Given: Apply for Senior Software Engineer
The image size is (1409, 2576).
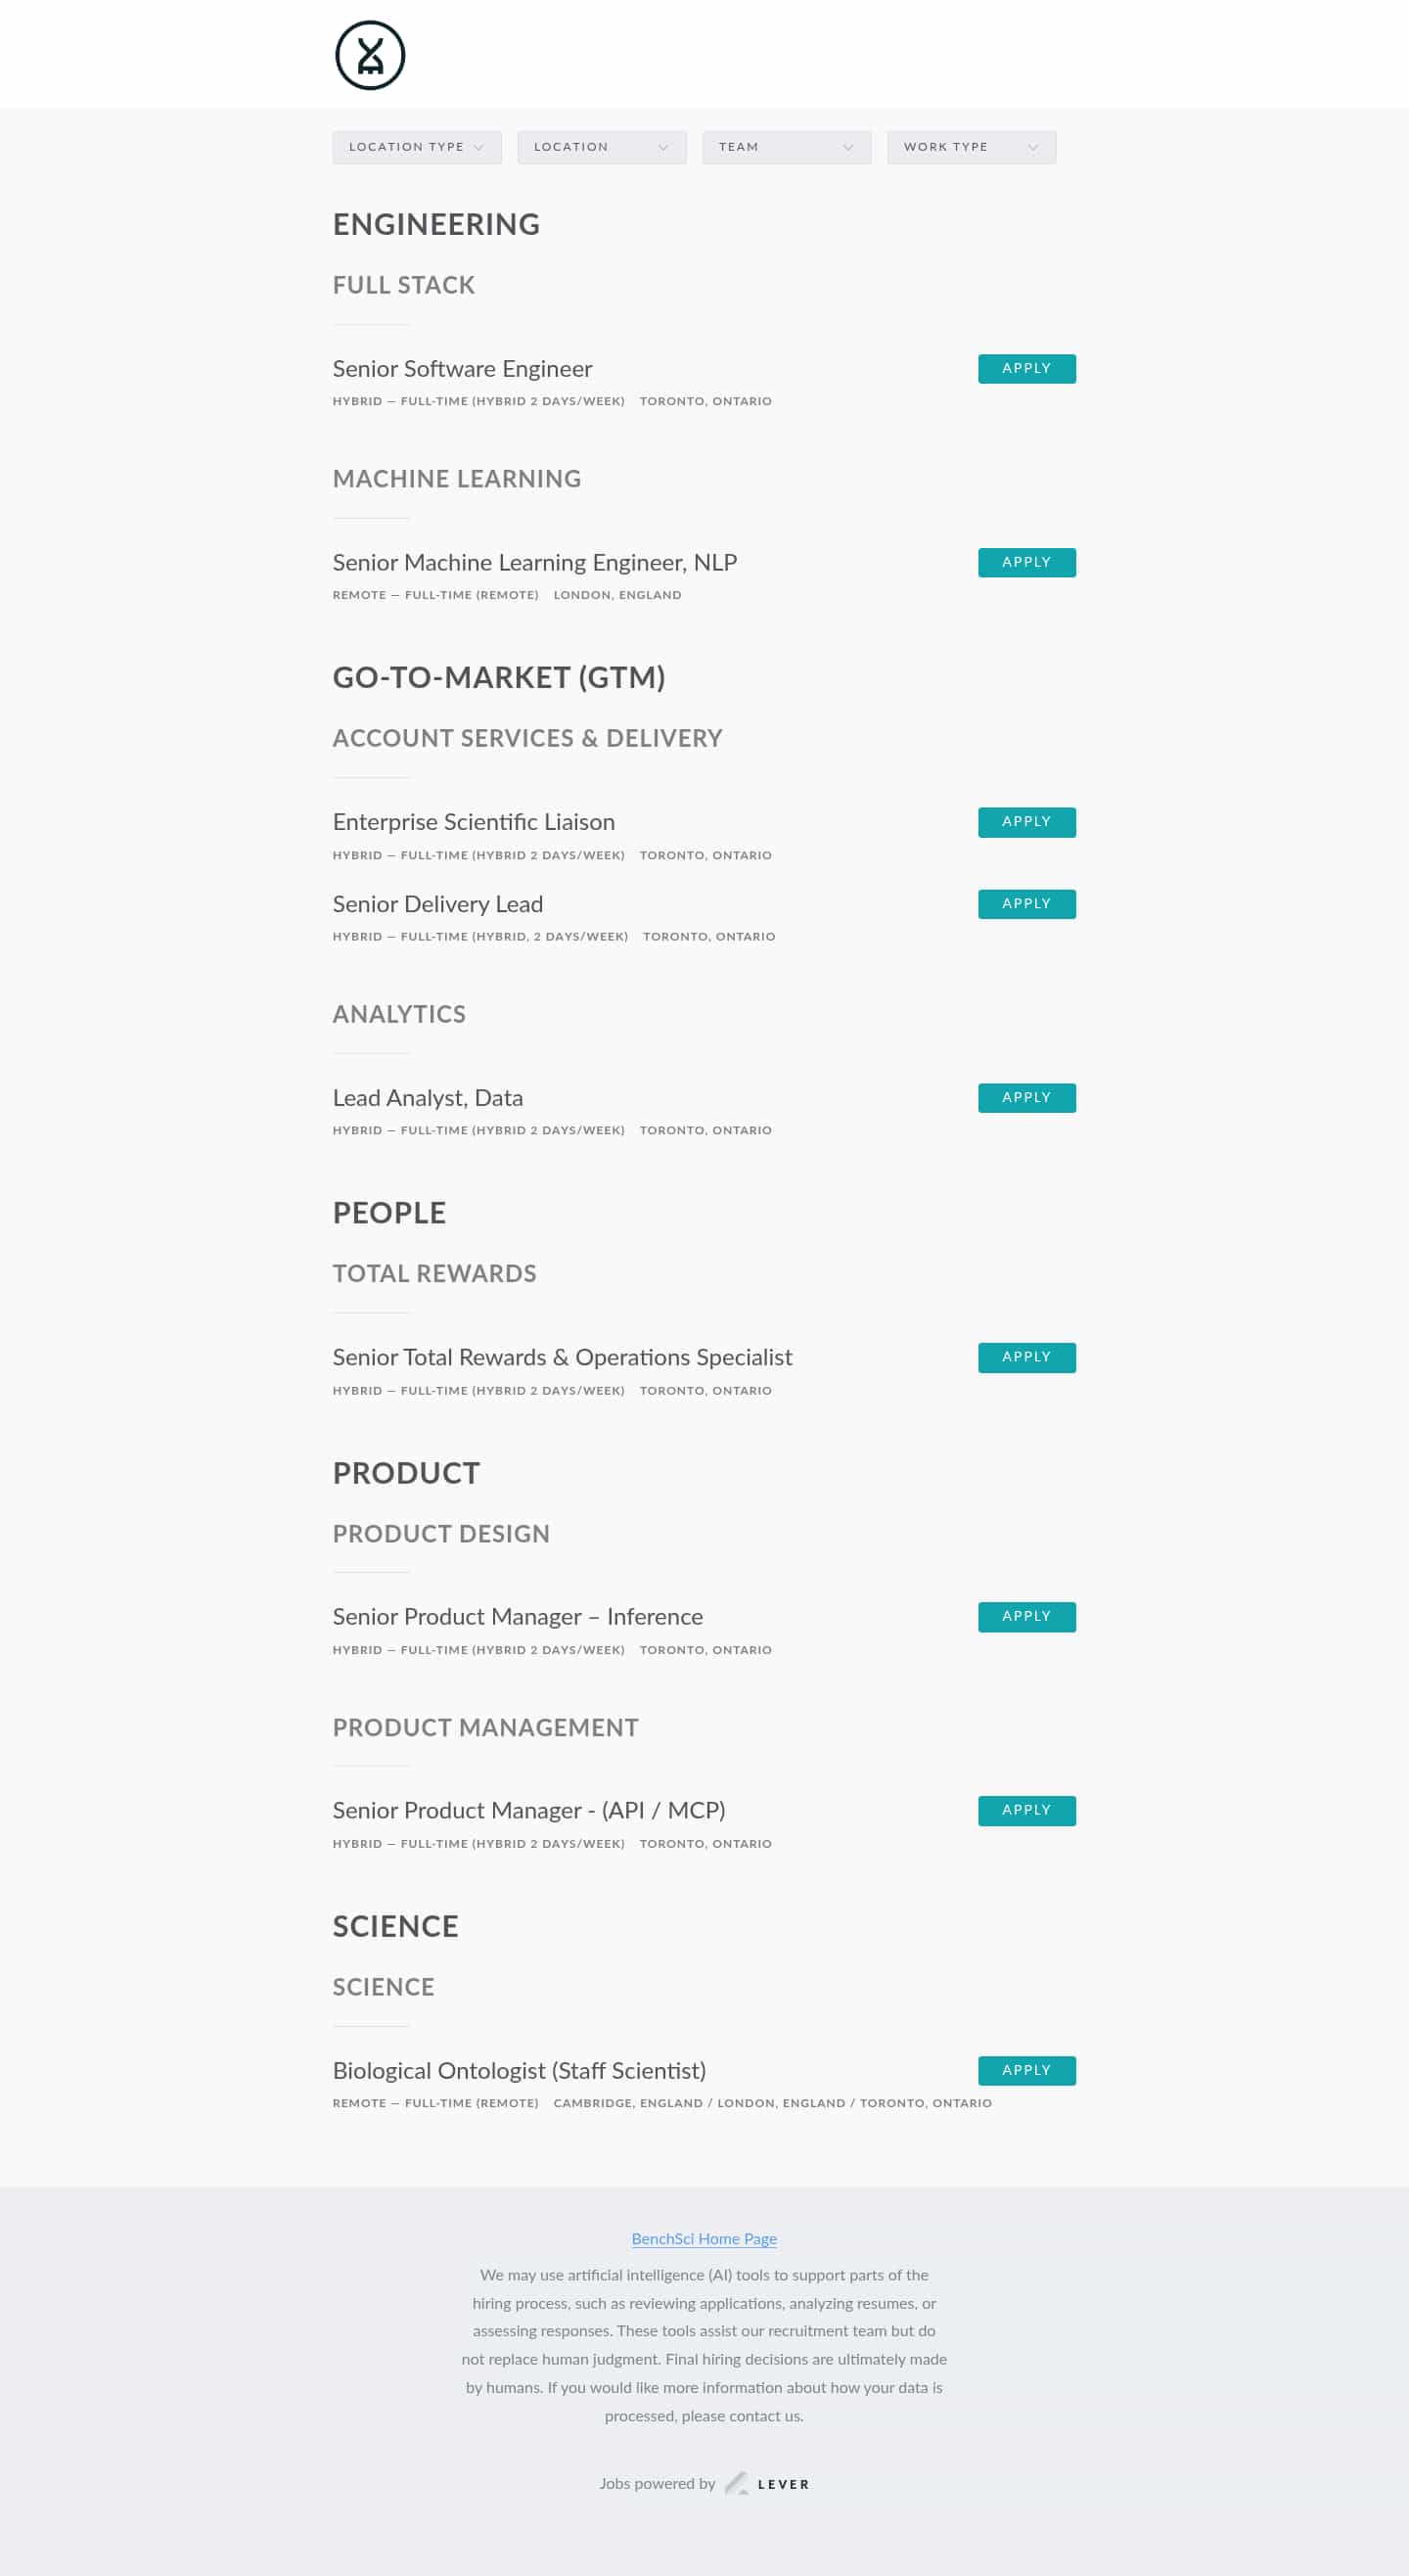Looking at the screenshot, I should [1026, 368].
